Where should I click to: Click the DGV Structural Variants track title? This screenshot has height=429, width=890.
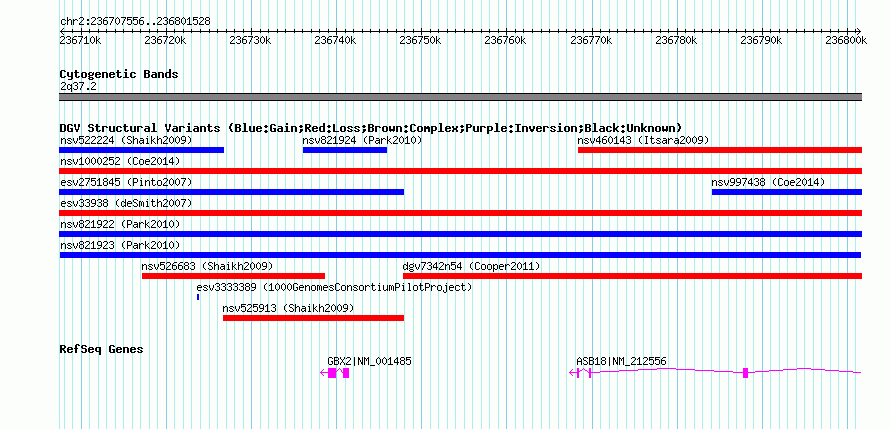[x=371, y=128]
